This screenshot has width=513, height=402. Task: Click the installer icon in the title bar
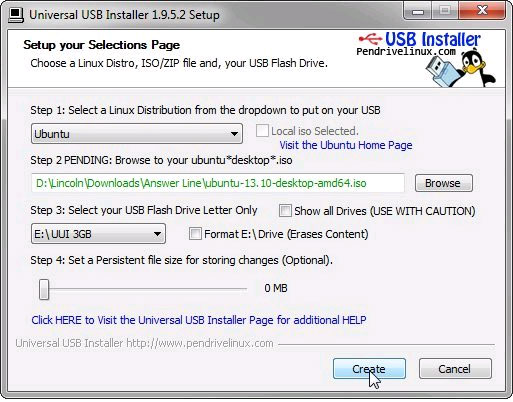(16, 15)
